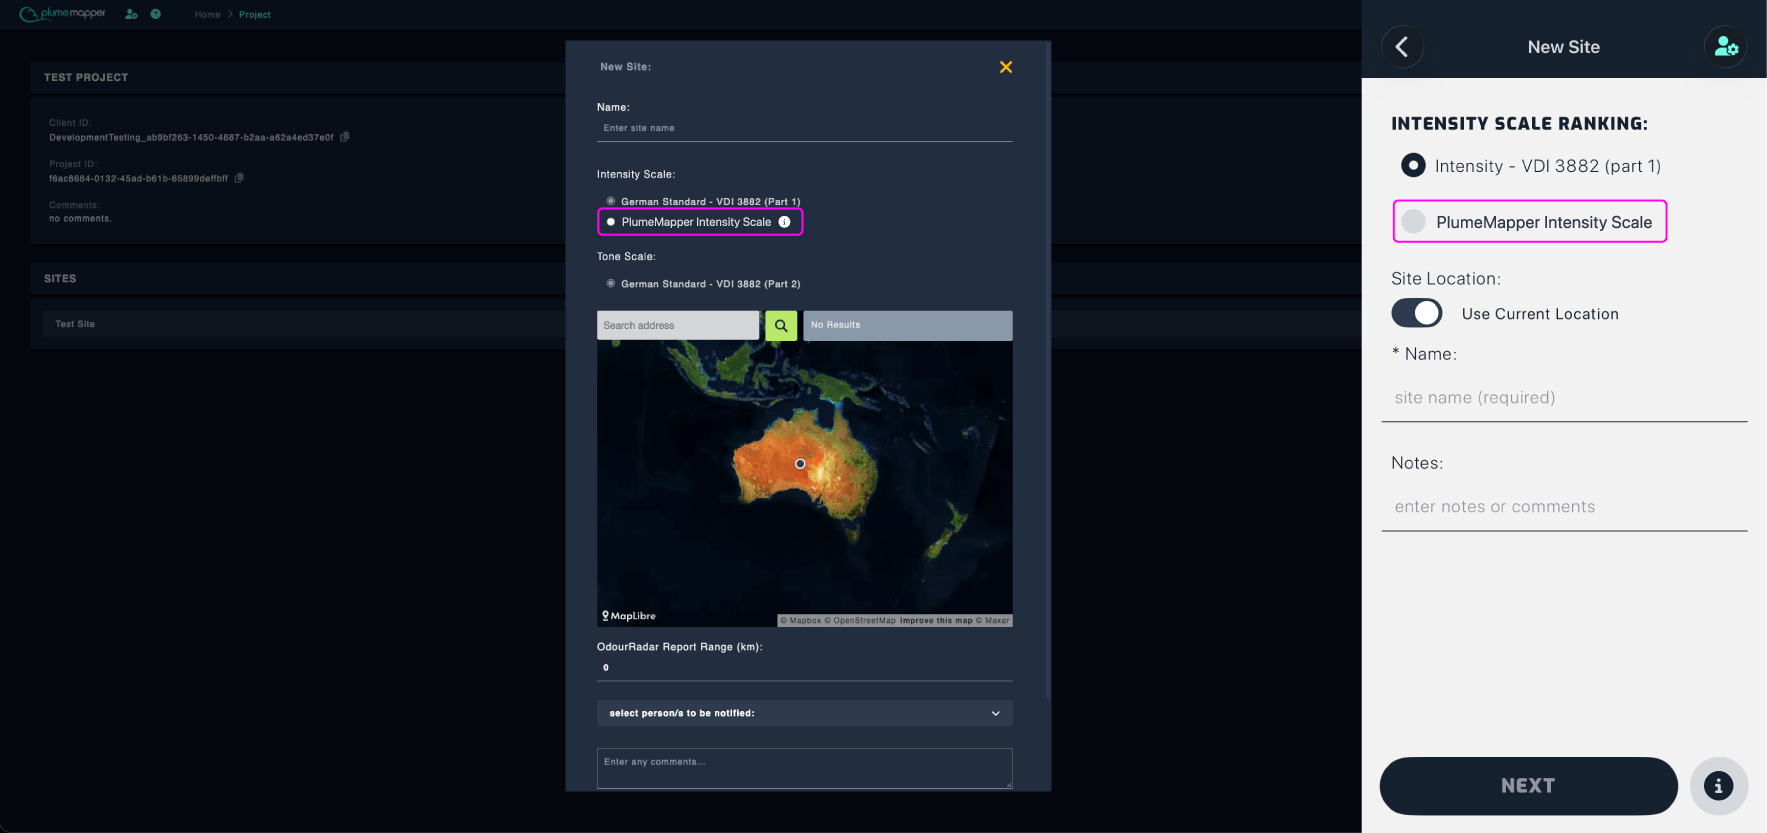Image resolution: width=1767 pixels, height=833 pixels.
Task: Open info button beside NEXT
Action: tap(1719, 786)
